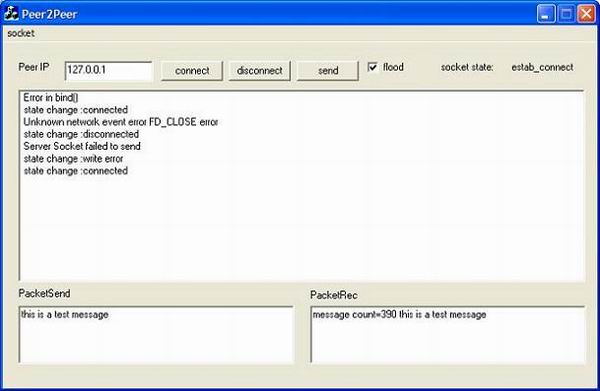
Task: Open the socket menu
Action: [21, 33]
